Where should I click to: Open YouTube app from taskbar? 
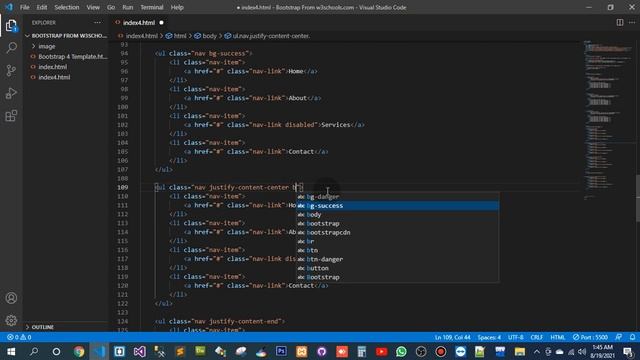[381, 351]
